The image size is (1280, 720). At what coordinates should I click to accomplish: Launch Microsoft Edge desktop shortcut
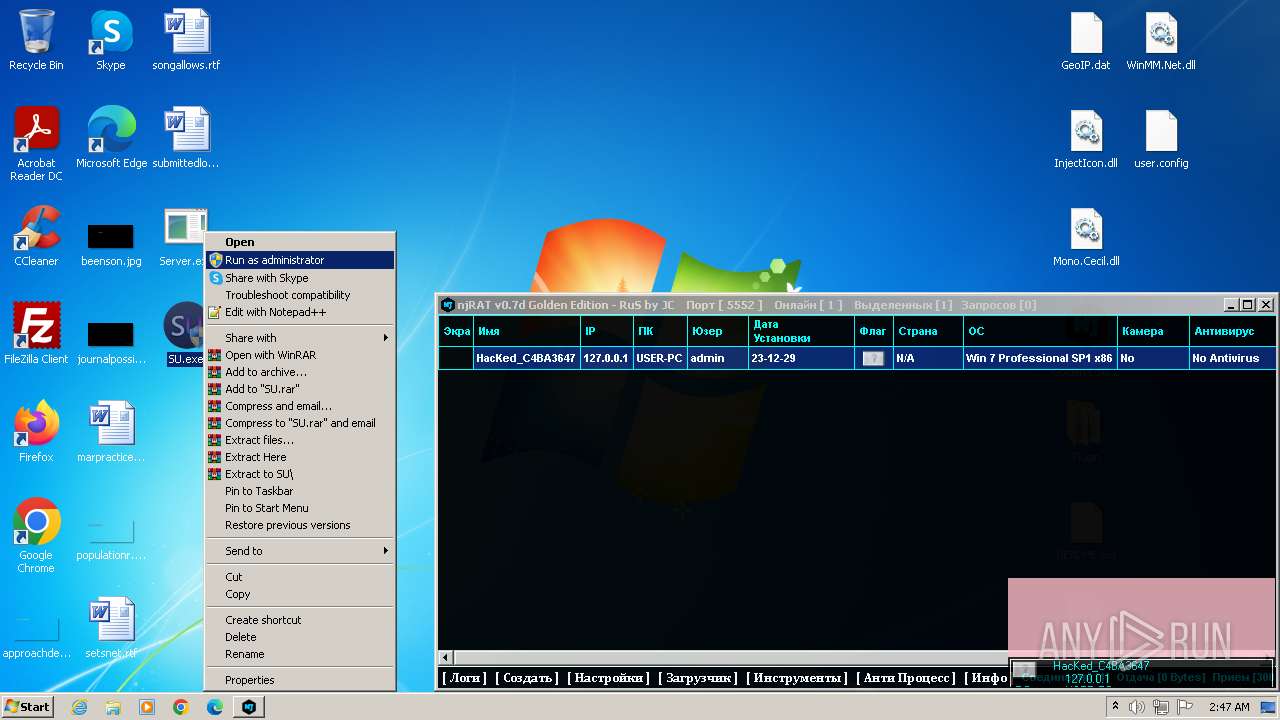(x=111, y=138)
